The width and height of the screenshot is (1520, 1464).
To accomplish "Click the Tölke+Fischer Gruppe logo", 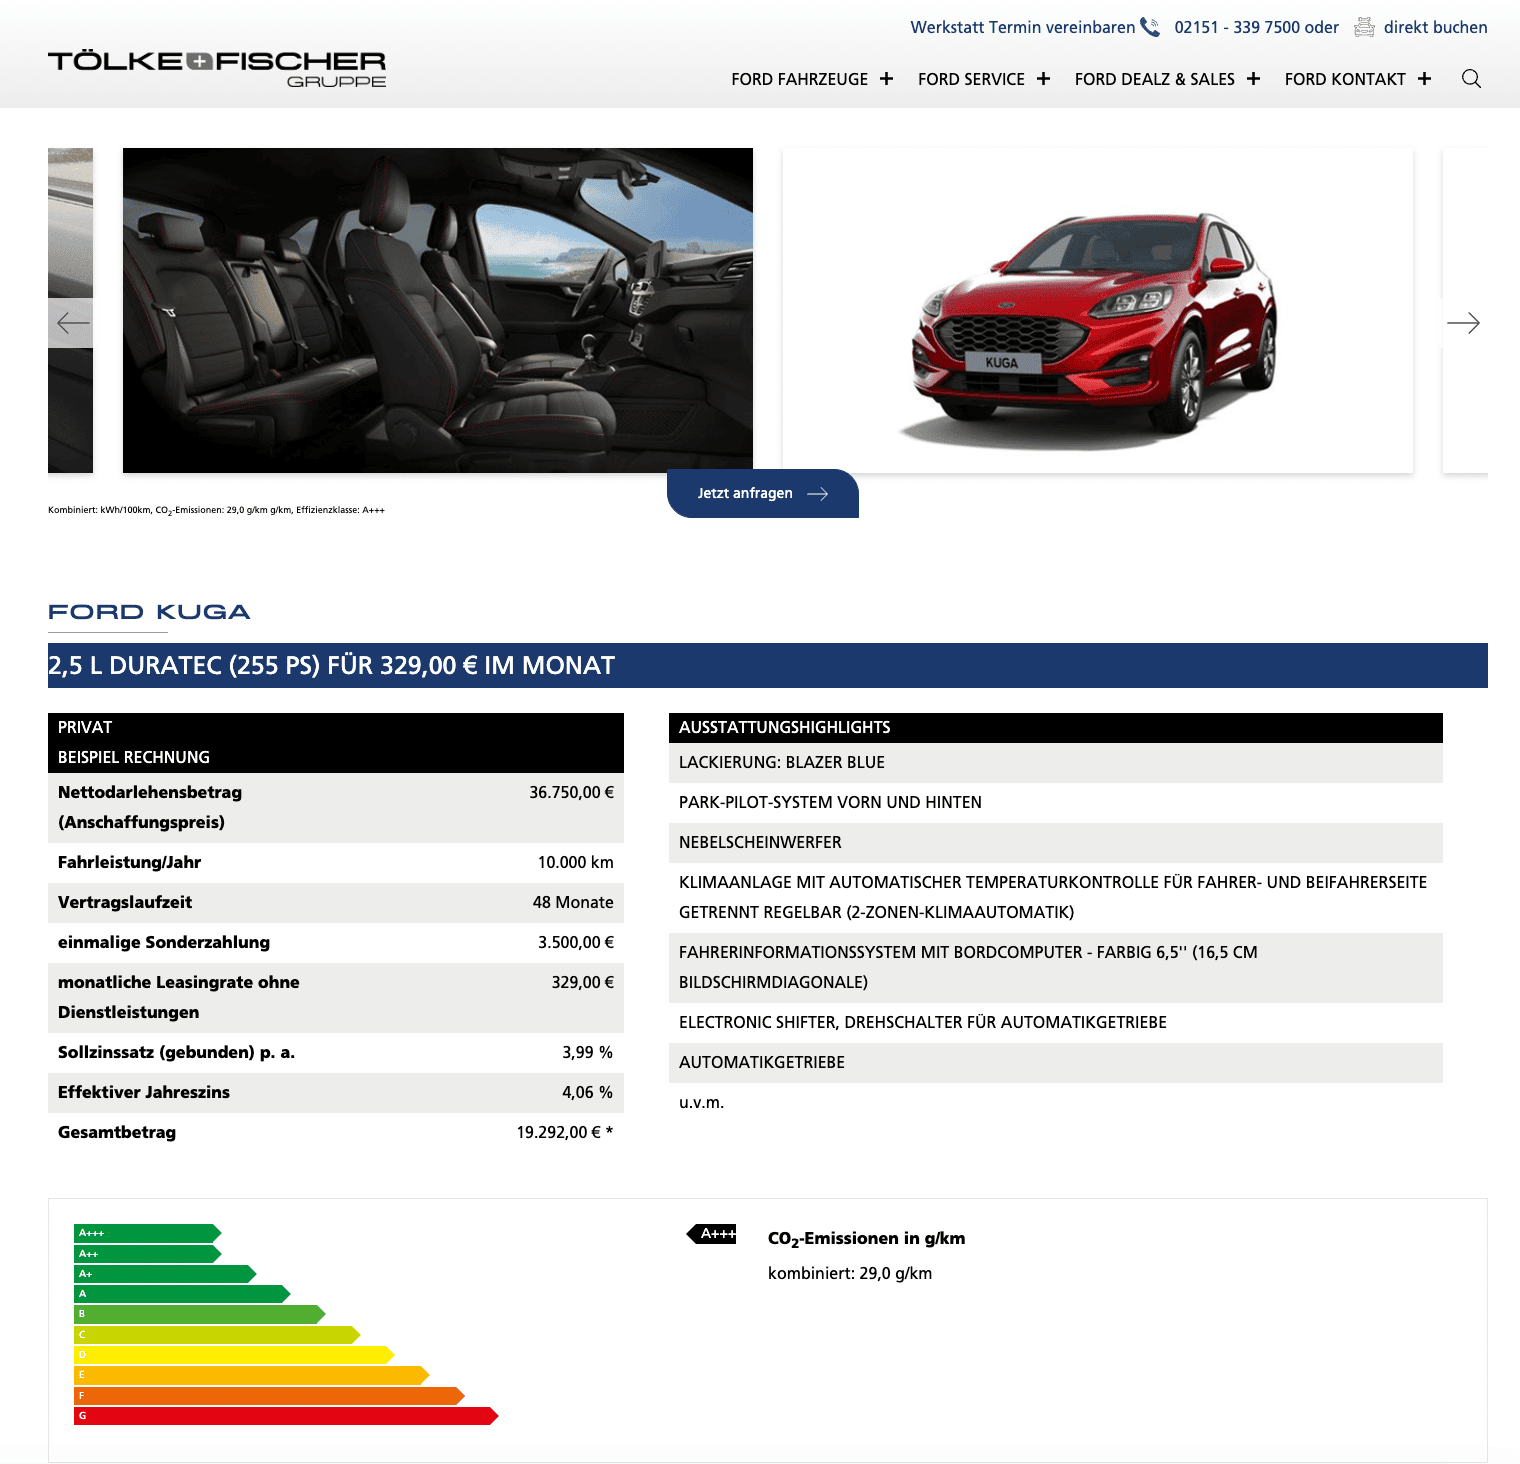I will [217, 69].
